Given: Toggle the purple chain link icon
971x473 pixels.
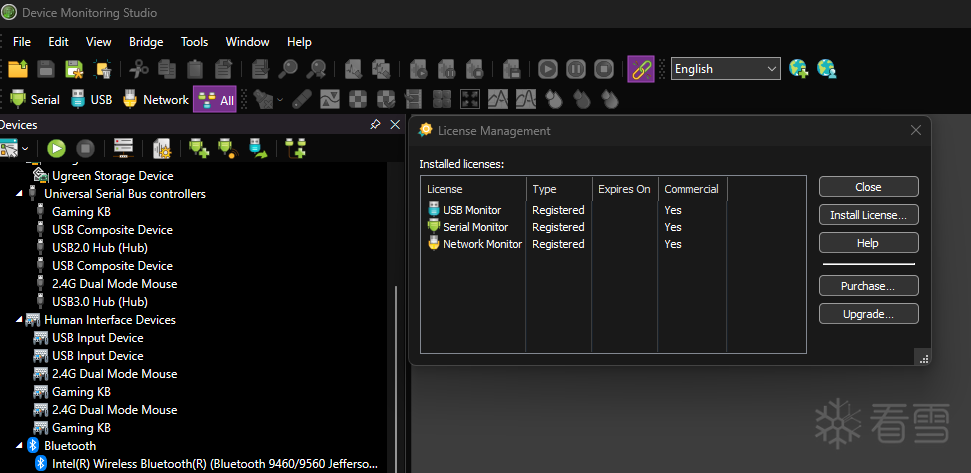Looking at the screenshot, I should pyautogui.click(x=641, y=69).
